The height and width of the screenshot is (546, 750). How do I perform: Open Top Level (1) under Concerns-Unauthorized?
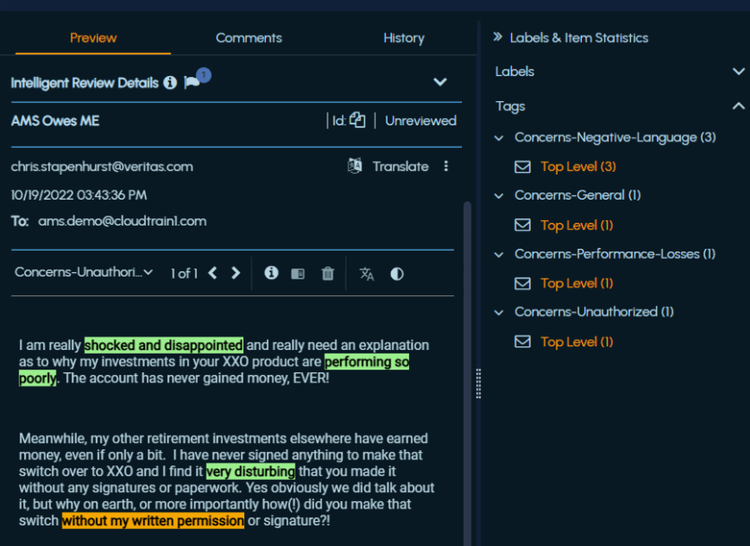pyautogui.click(x=577, y=342)
